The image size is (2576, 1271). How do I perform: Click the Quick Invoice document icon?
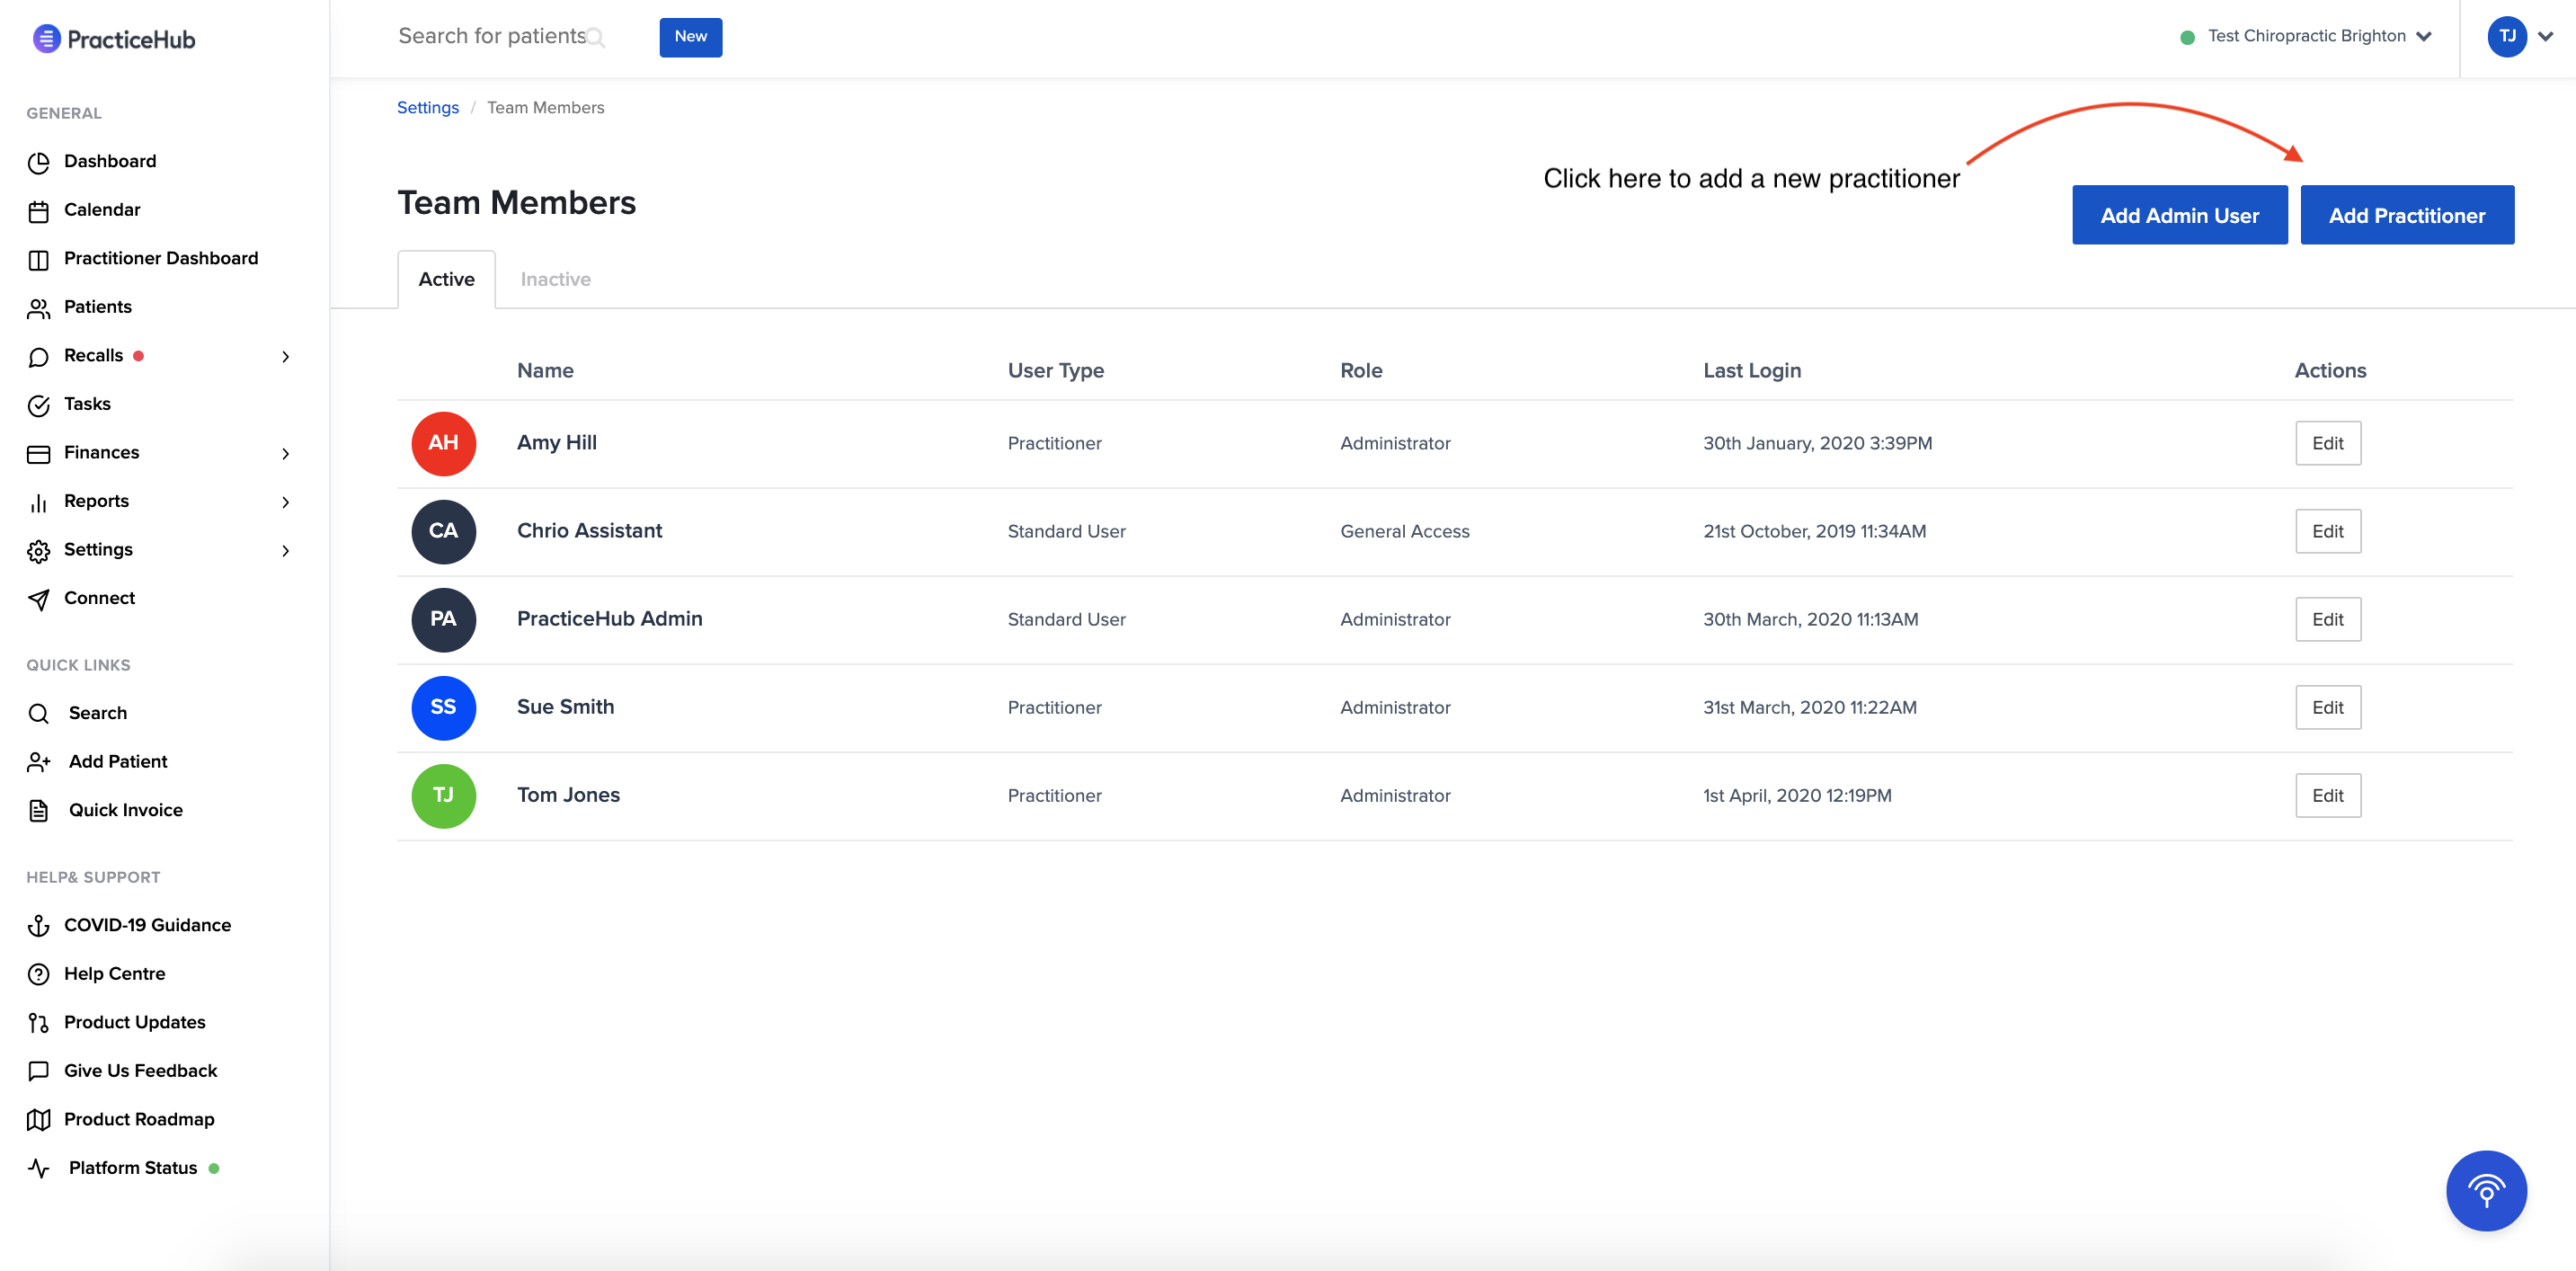[39, 811]
